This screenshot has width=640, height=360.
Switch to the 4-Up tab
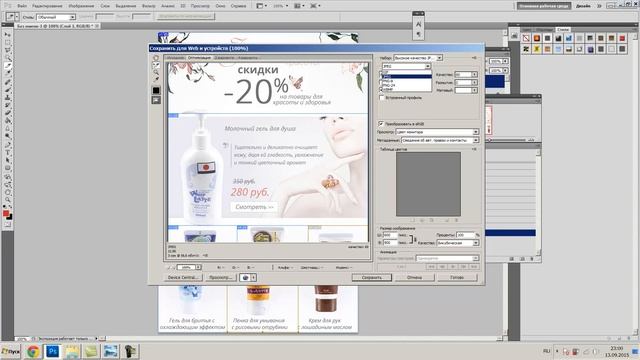tap(248, 58)
